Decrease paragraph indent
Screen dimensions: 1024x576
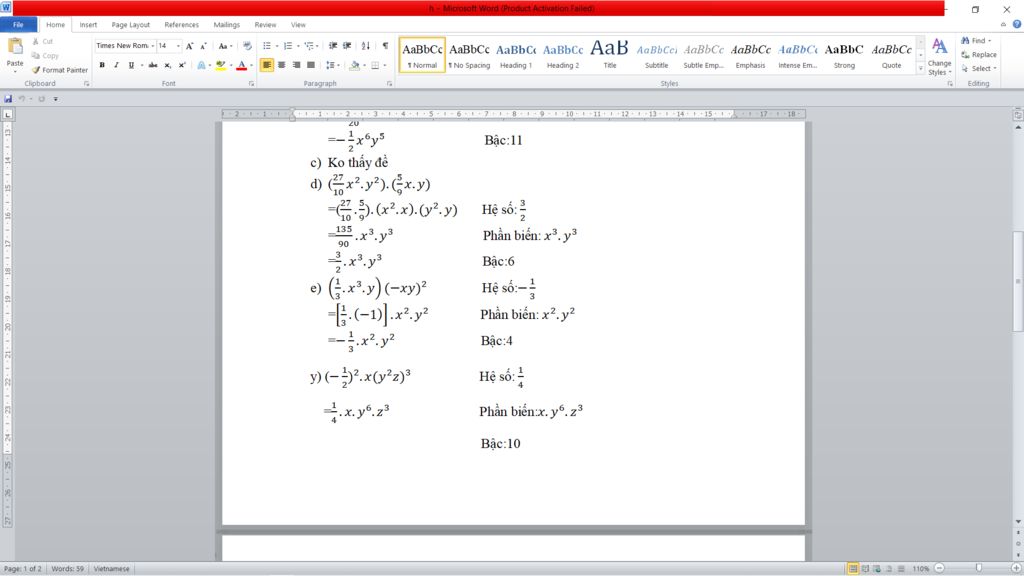tap(333, 46)
